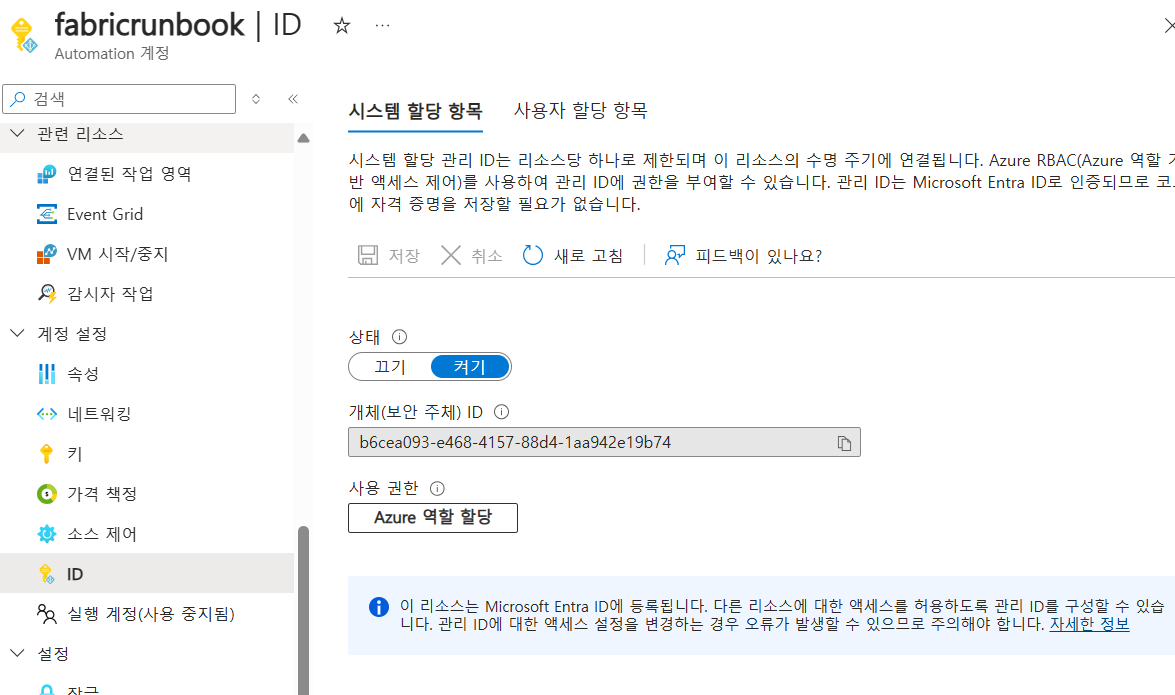Click the feedback person icon
The image size is (1175, 695).
674,256
